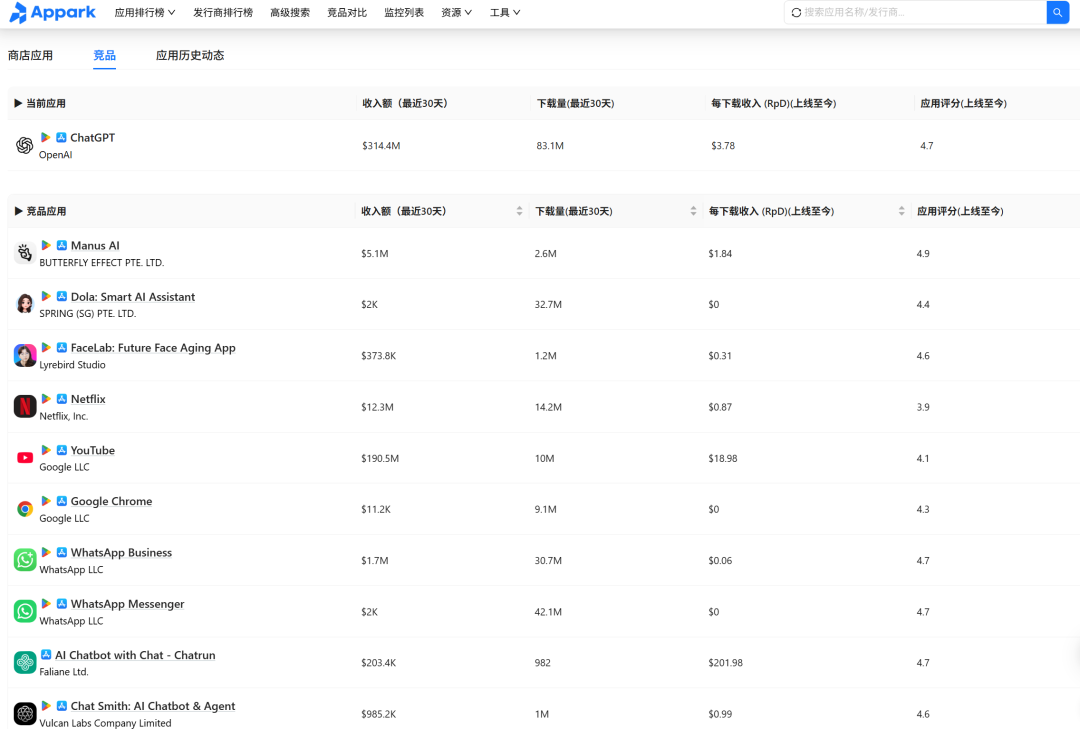Click publisher name OpenAI
Screen dimensions: 1080x729
[56, 155]
